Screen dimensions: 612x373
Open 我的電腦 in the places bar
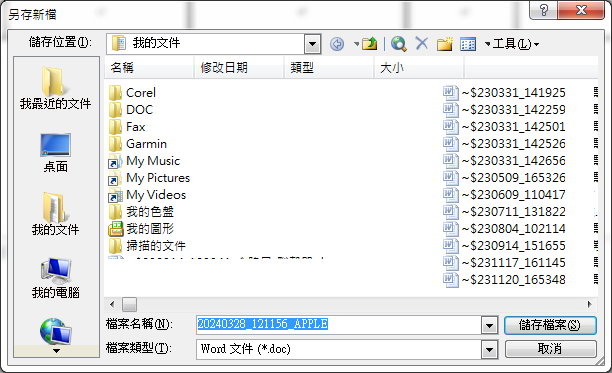(55, 278)
